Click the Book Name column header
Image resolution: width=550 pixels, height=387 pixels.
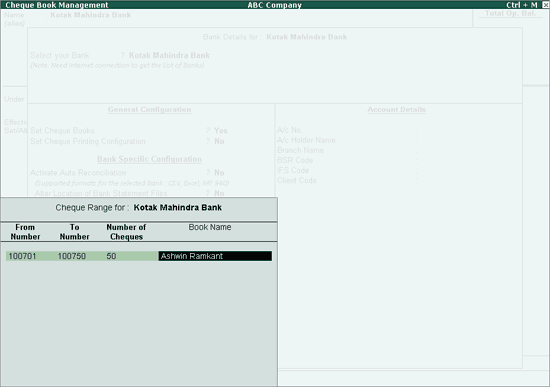(210, 227)
